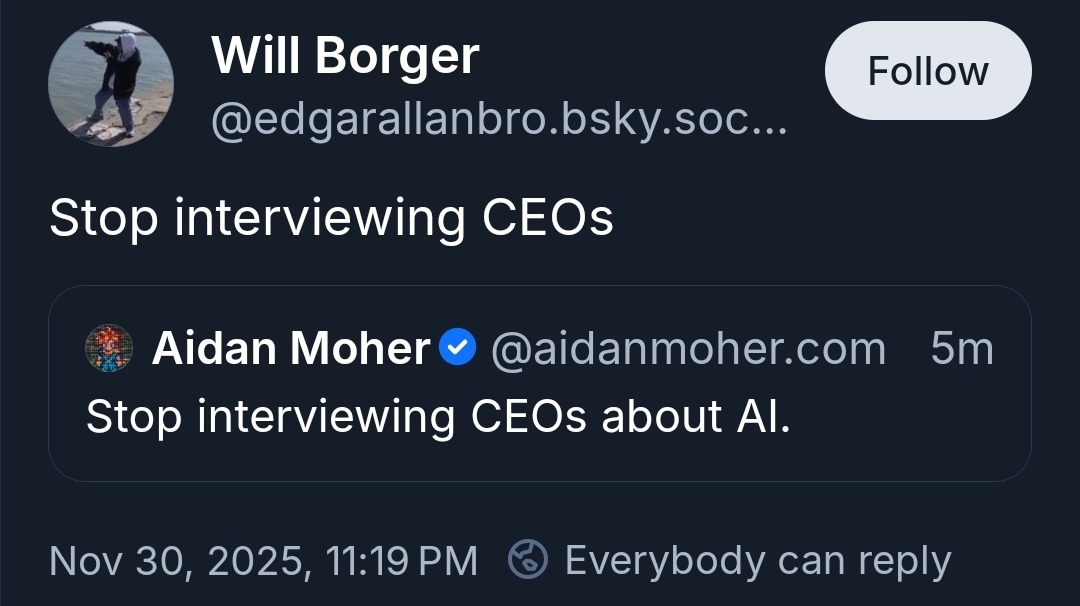1080x606 pixels.
Task: Open Will Borger's profile avatar
Action: coord(111,84)
